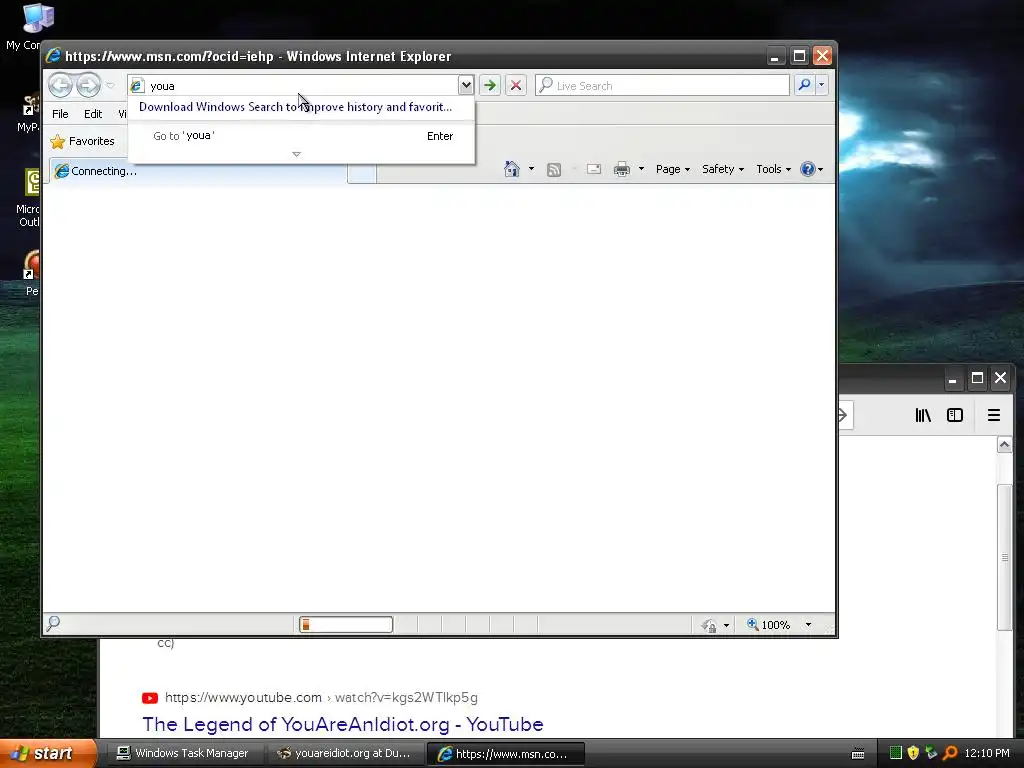The width and height of the screenshot is (1024, 768).
Task: Open the Tools menu
Action: click(x=773, y=169)
